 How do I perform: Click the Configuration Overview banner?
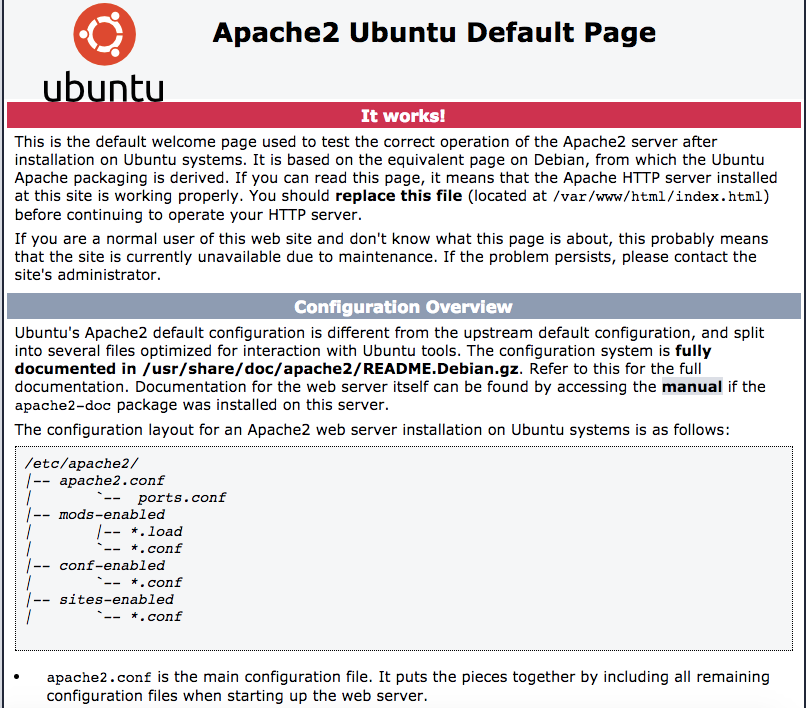pyautogui.click(x=403, y=306)
